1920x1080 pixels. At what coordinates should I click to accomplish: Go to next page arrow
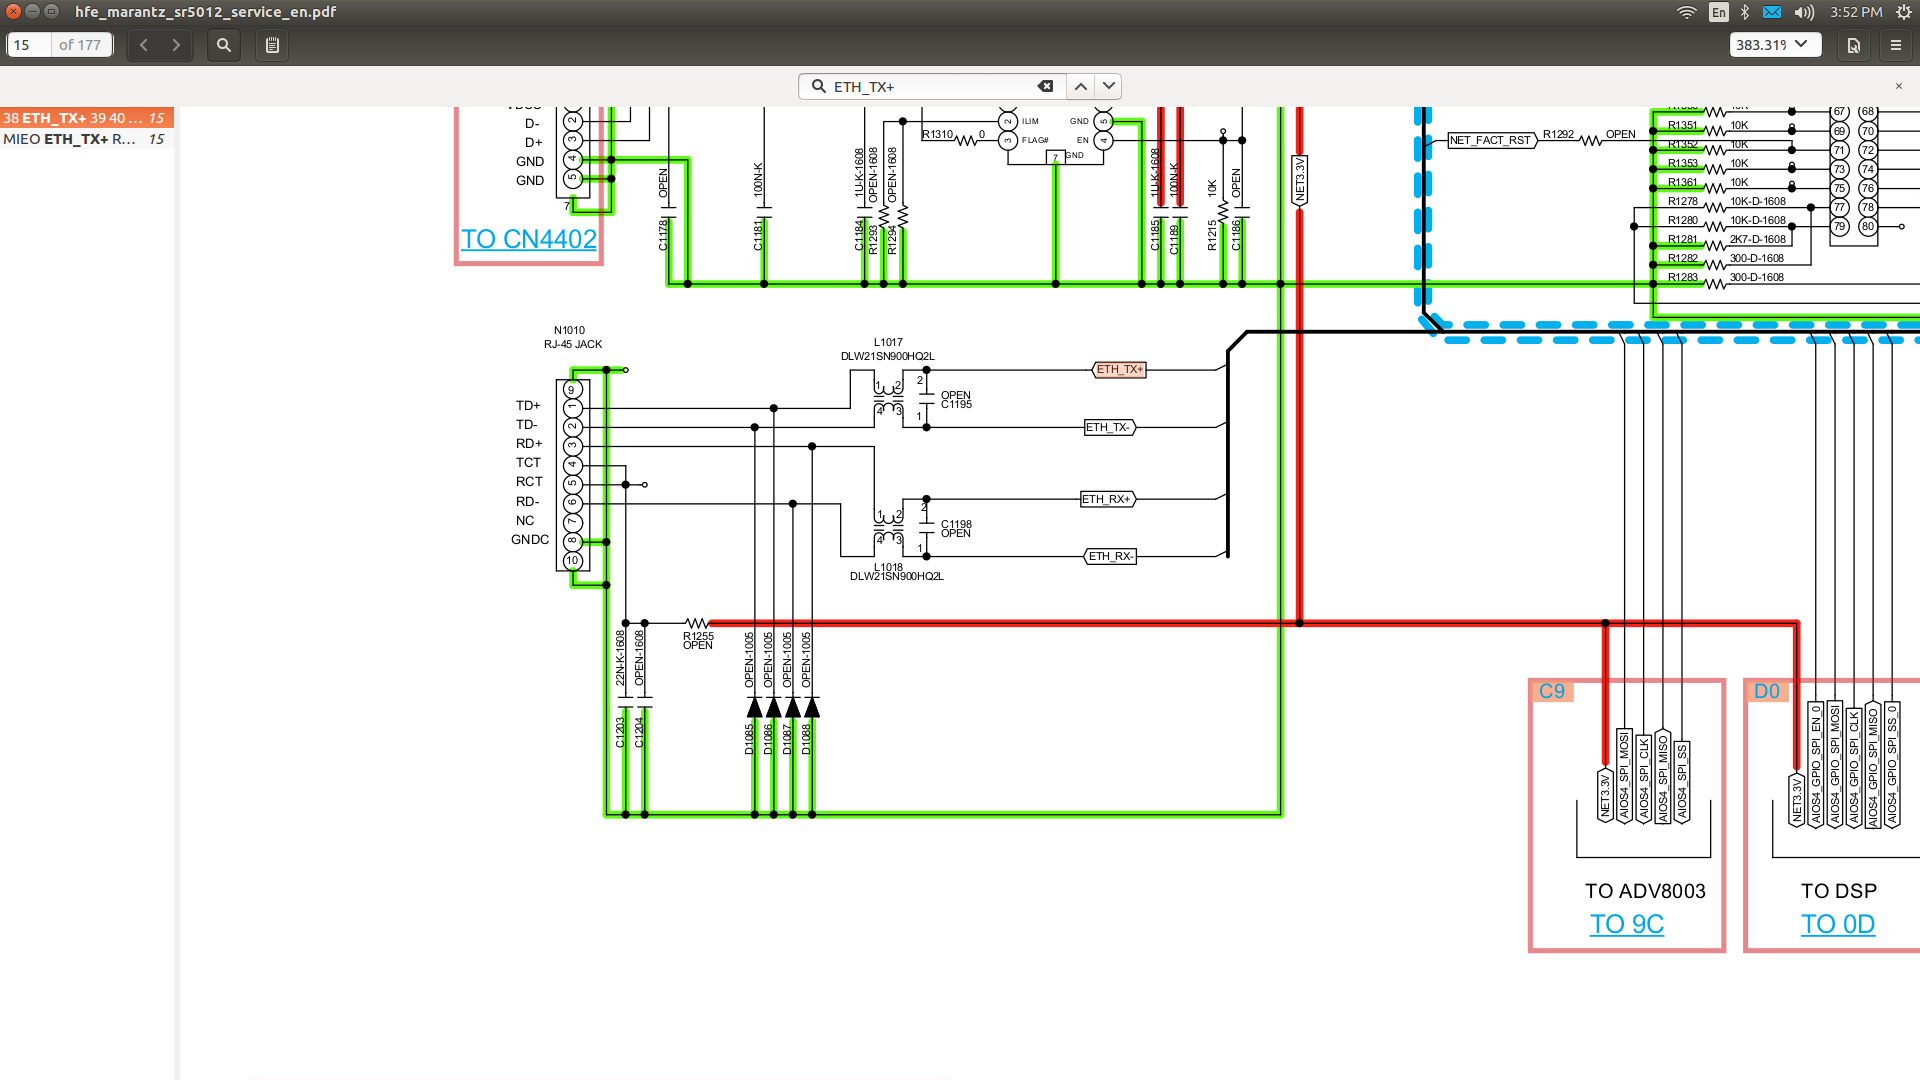pyautogui.click(x=176, y=45)
